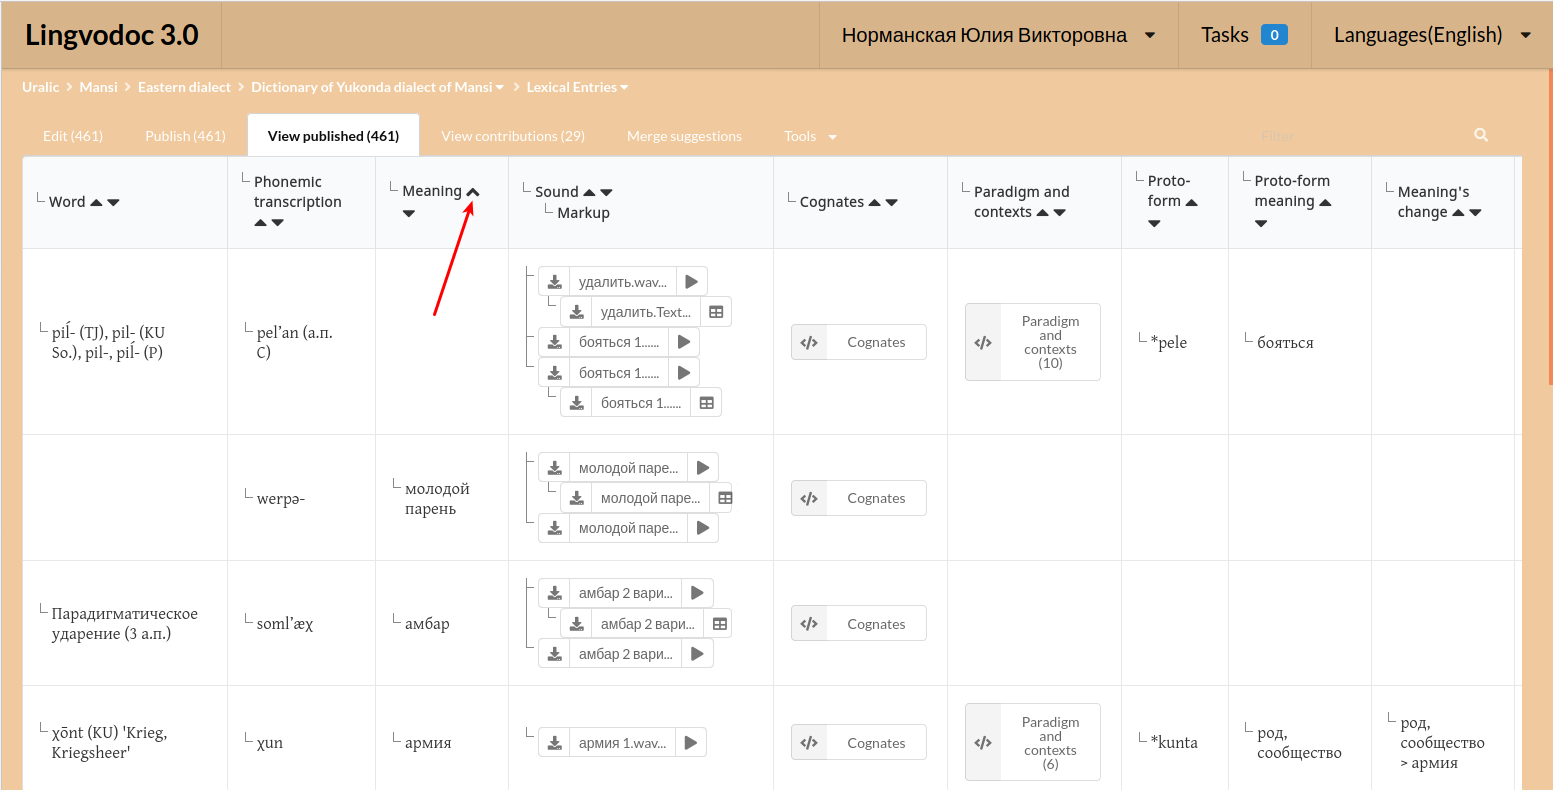Sort the Word column ascending
The image size is (1553, 790).
tap(98, 201)
